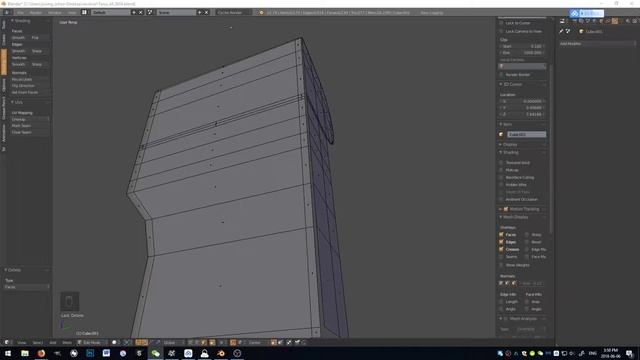This screenshot has width=640, height=360.
Task: Open Photoshop from the taskbar
Action: point(90,353)
